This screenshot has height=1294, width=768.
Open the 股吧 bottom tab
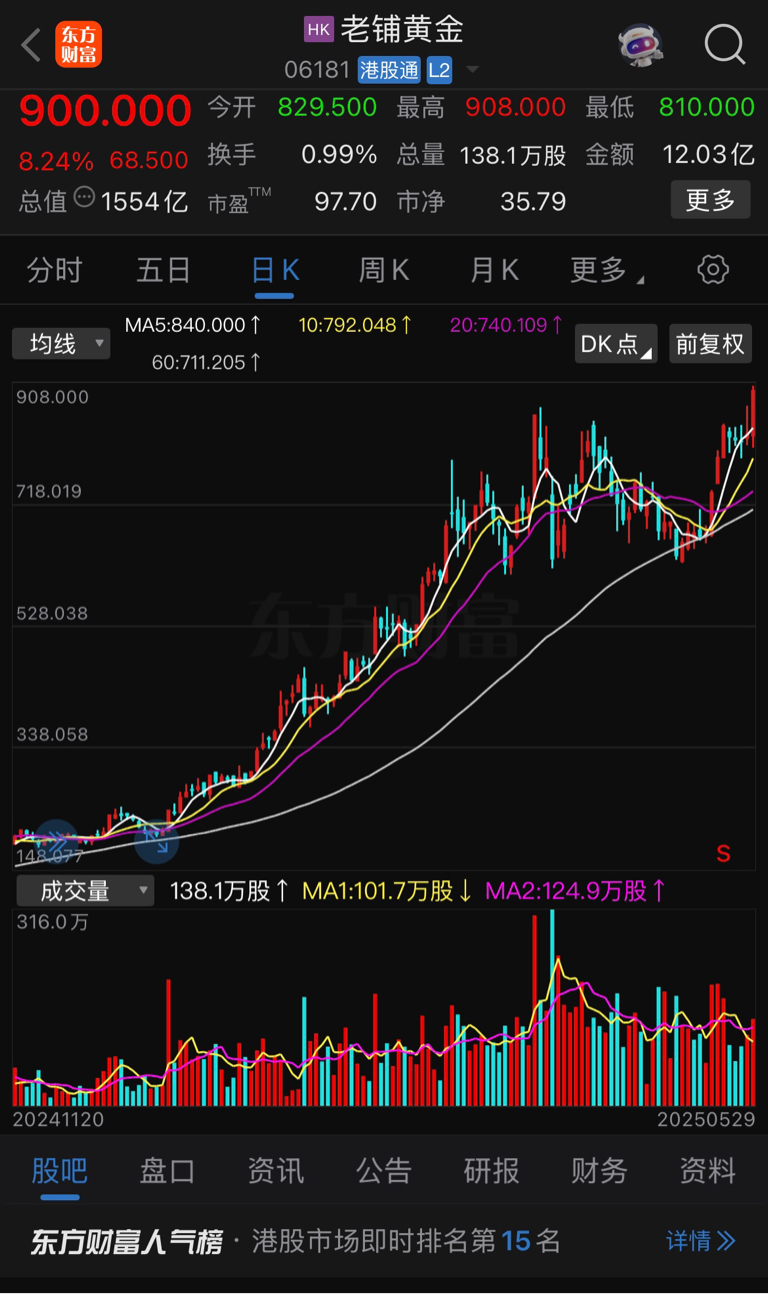[x=59, y=1171]
